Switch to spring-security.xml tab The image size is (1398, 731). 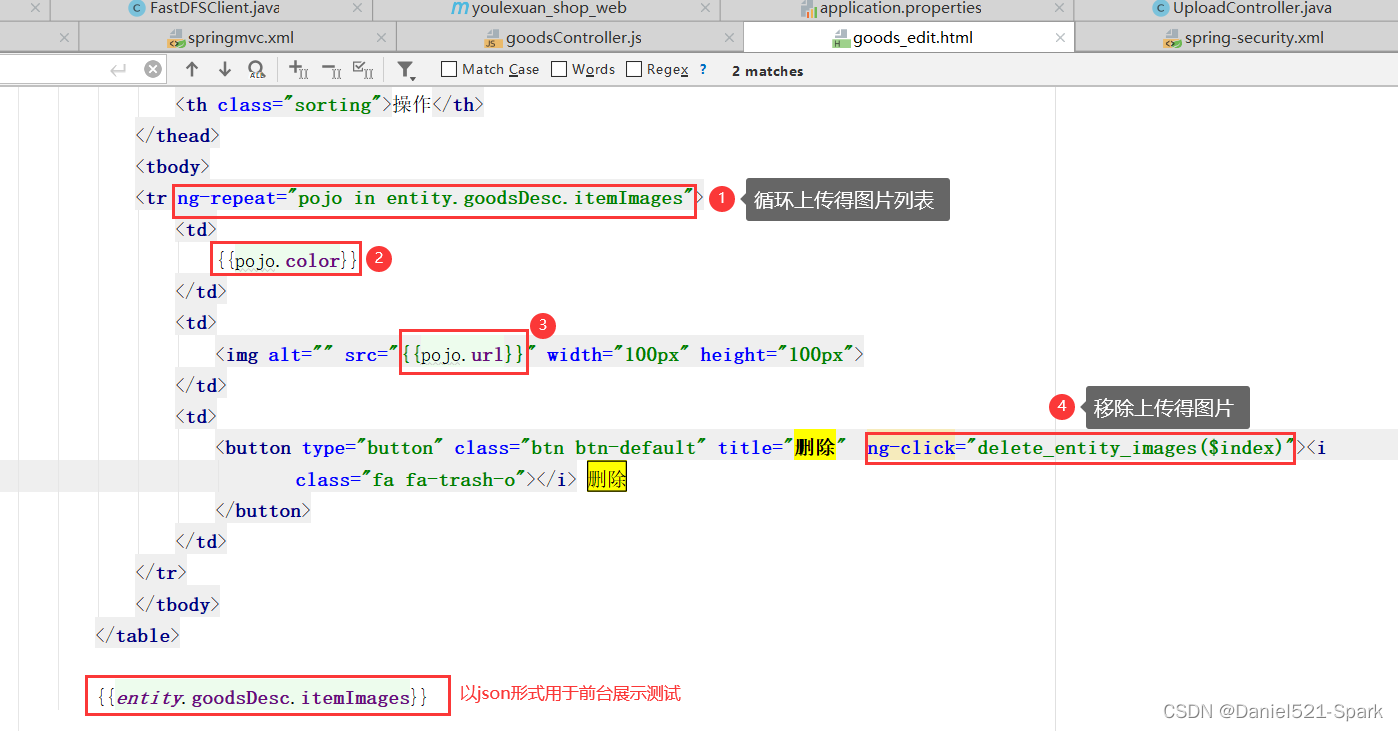(1243, 38)
